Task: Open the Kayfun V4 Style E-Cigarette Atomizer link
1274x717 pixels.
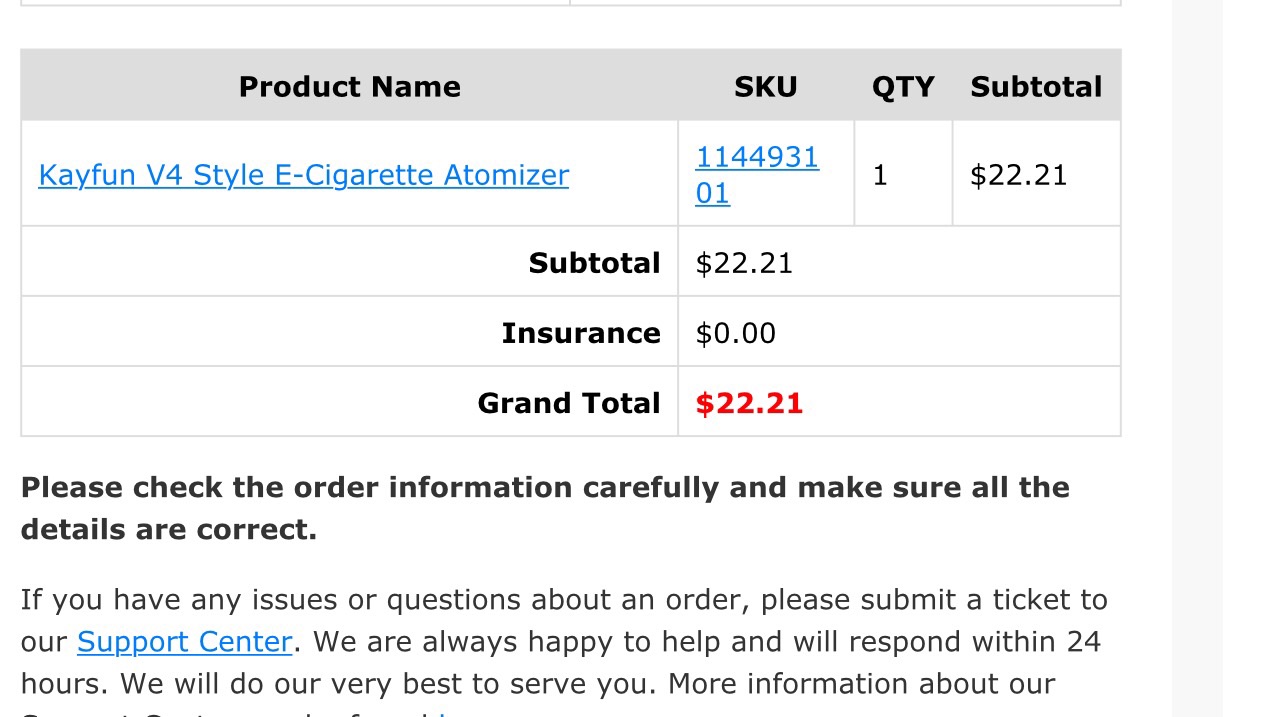Action: (x=303, y=175)
